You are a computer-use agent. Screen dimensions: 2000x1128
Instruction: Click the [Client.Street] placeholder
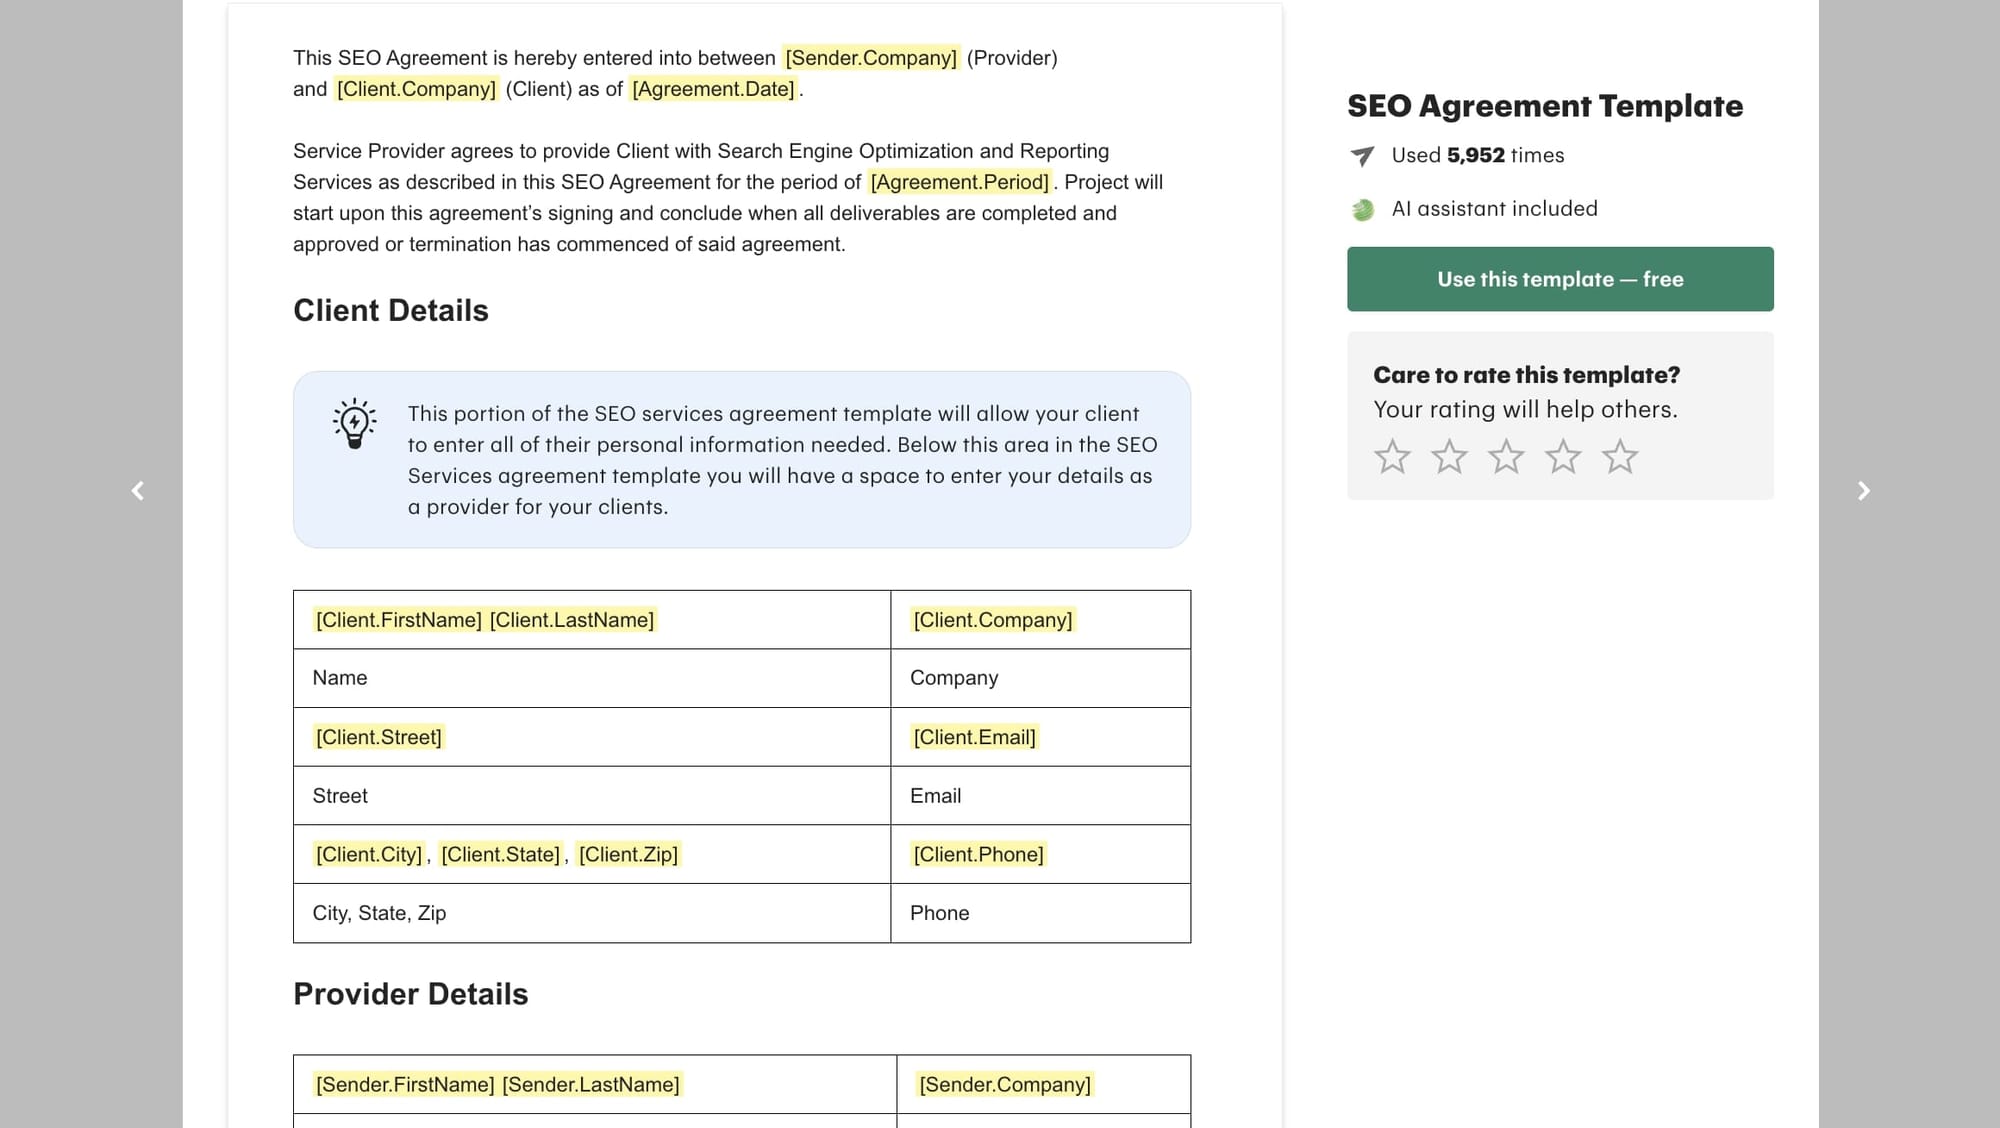coord(378,737)
